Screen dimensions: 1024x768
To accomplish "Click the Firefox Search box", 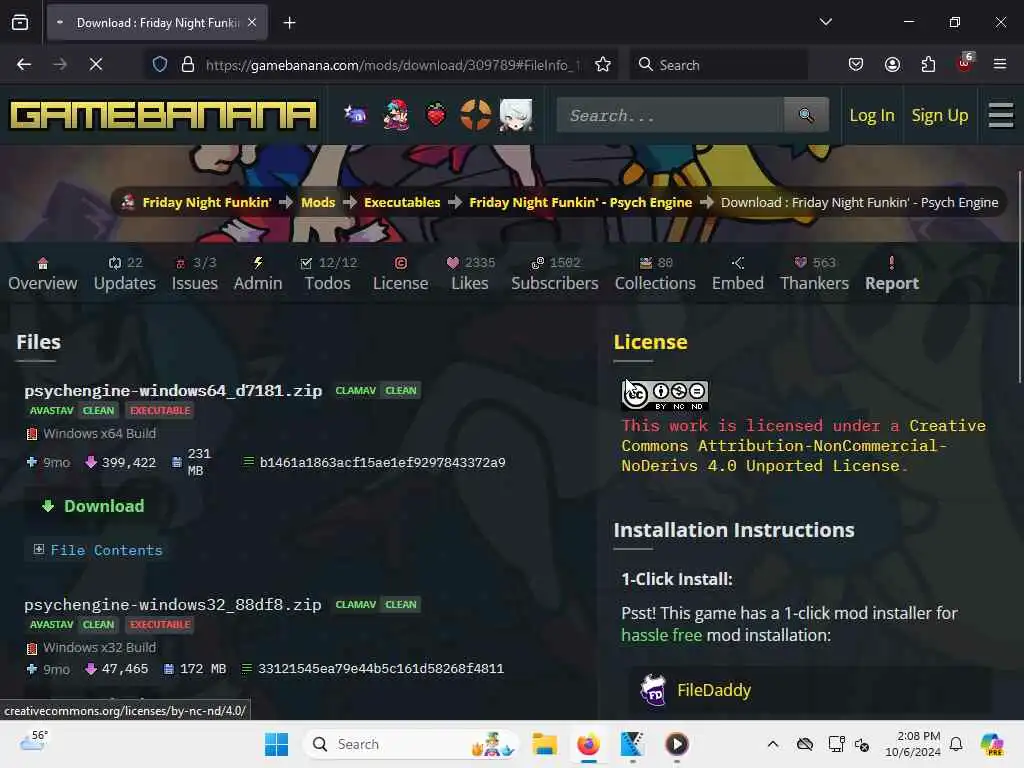I will pyautogui.click(x=718, y=64).
